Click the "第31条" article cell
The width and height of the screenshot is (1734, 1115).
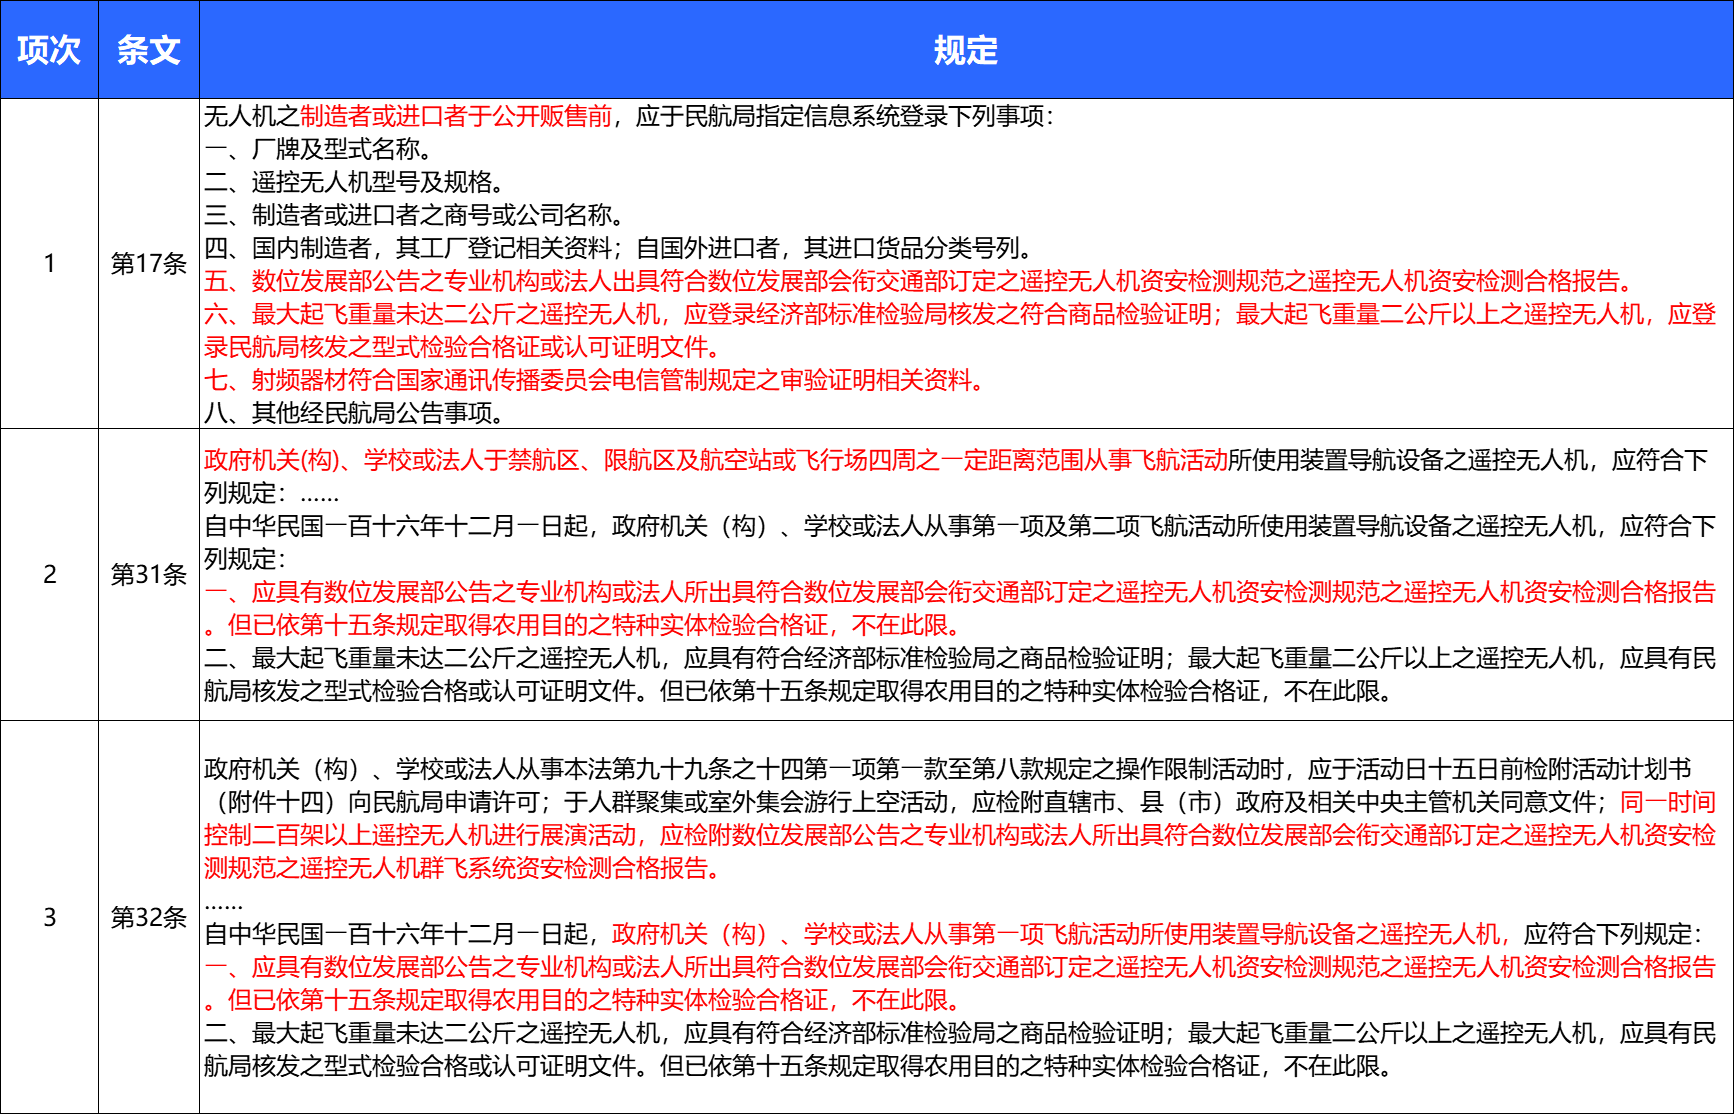point(148,574)
